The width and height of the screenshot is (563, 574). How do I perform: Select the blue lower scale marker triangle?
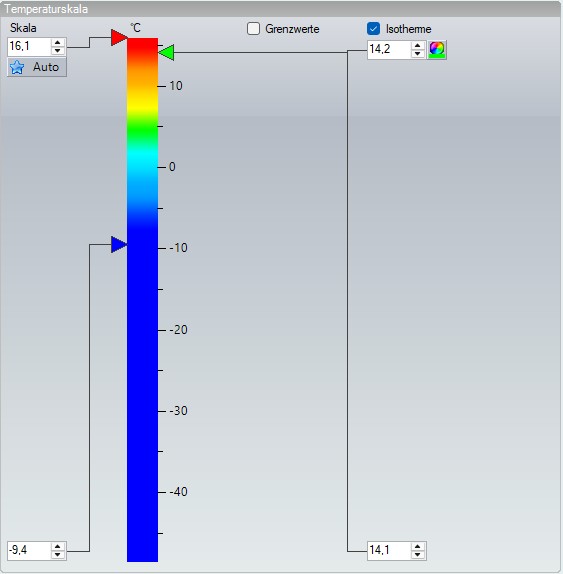119,245
